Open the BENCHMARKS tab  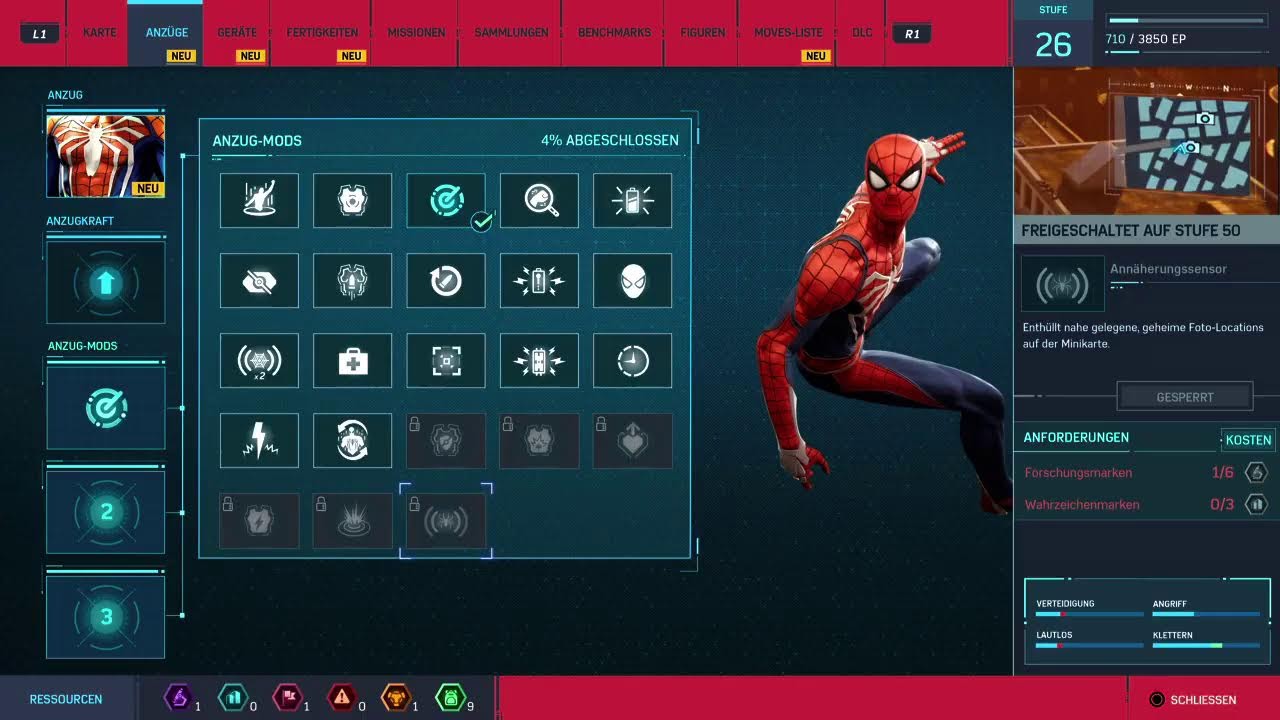point(614,33)
